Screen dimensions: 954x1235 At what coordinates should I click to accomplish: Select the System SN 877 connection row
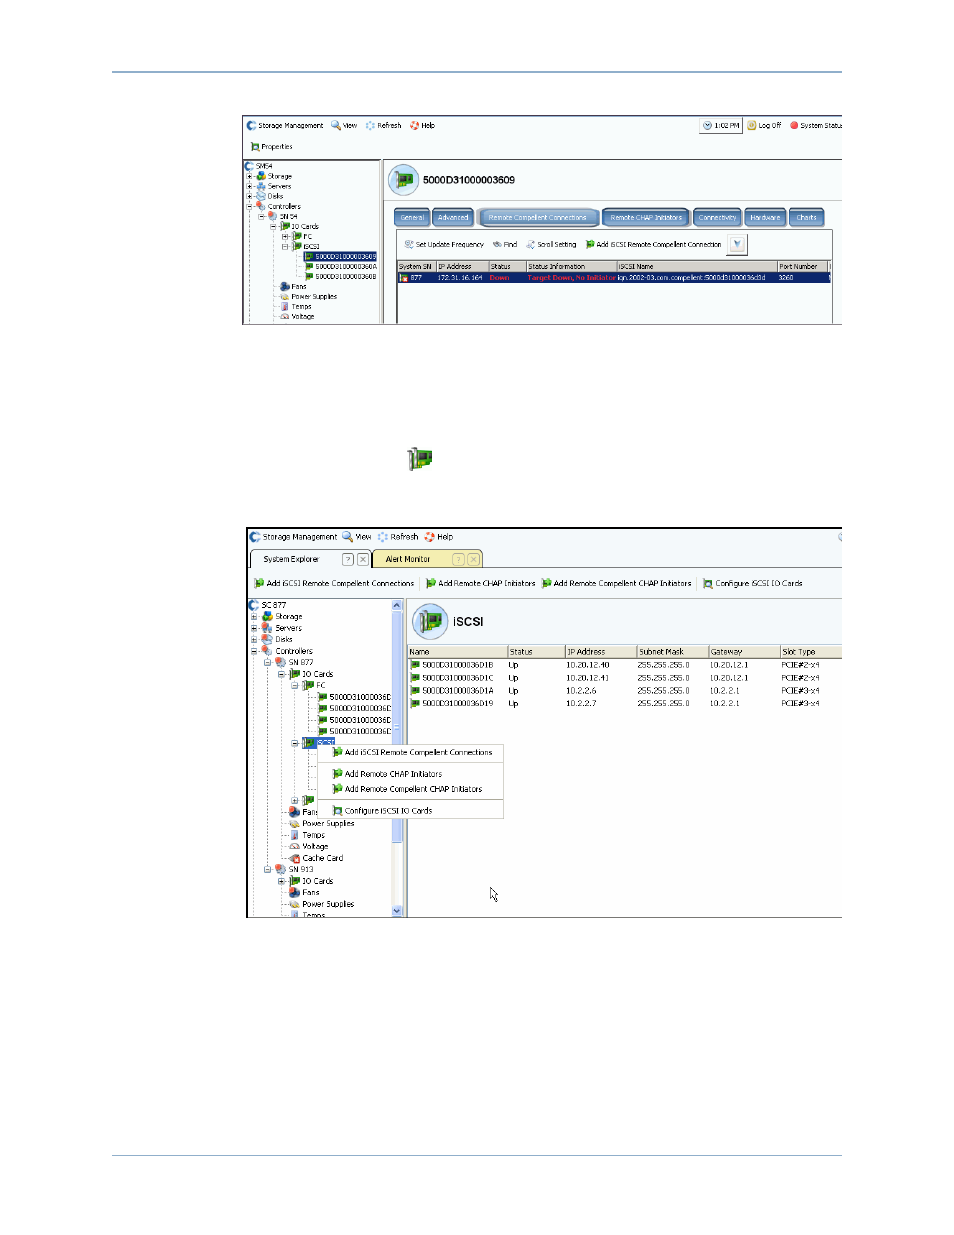click(613, 278)
